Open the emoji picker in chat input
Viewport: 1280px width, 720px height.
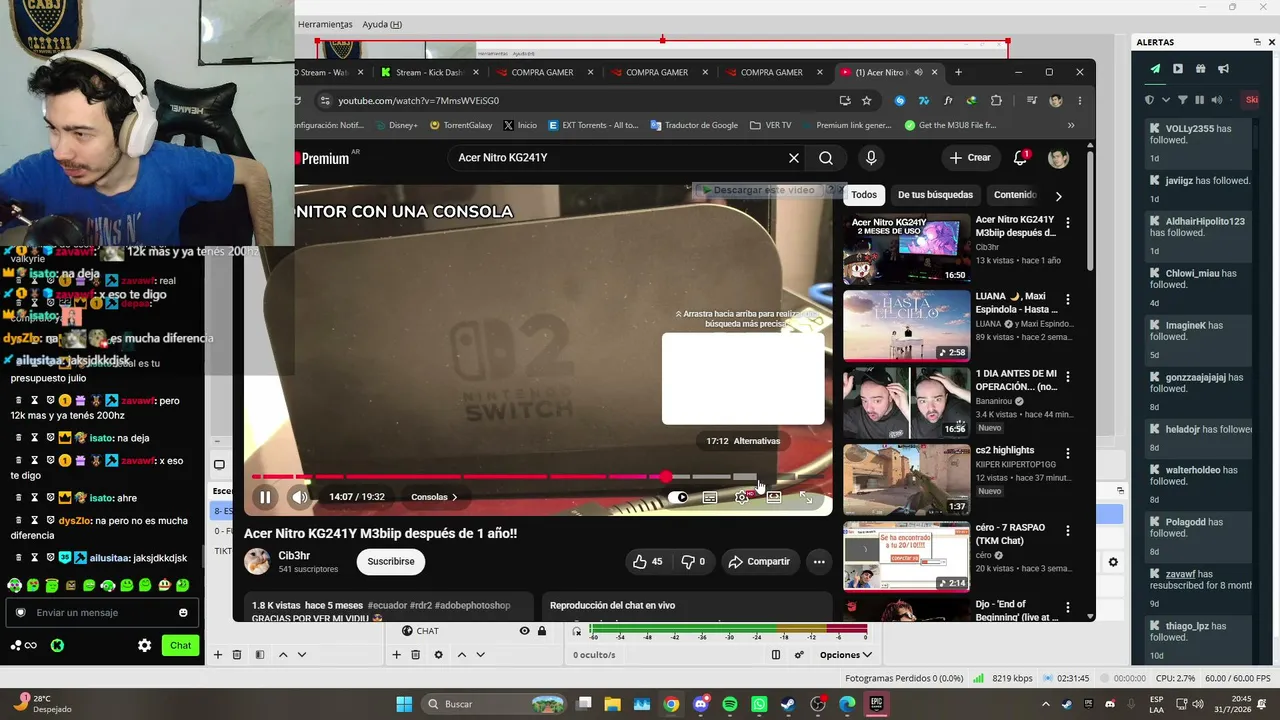183,613
